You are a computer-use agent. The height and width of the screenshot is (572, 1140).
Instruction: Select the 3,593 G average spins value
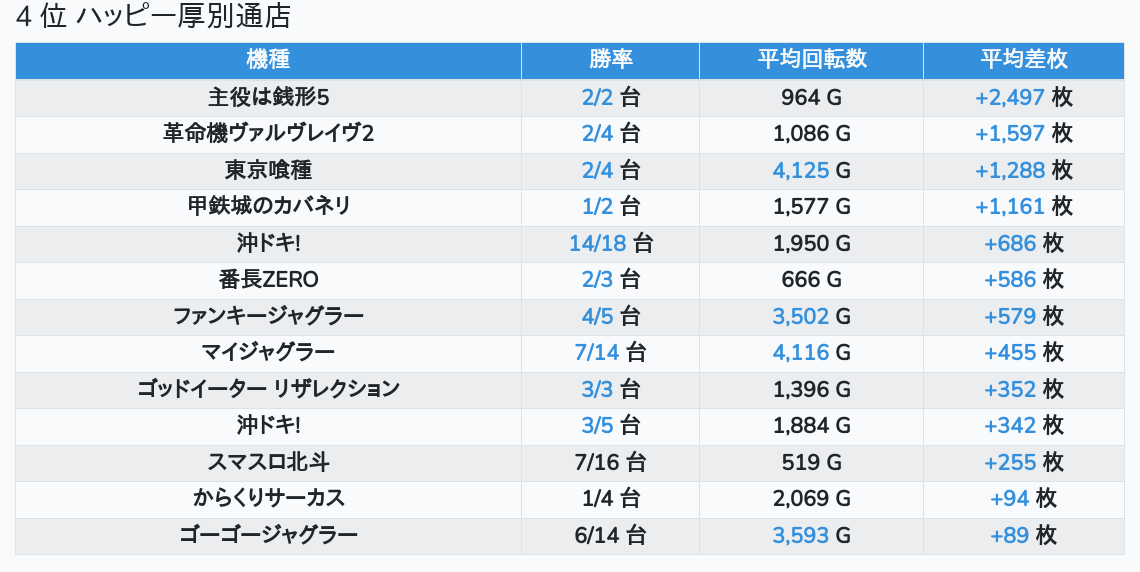pos(811,535)
